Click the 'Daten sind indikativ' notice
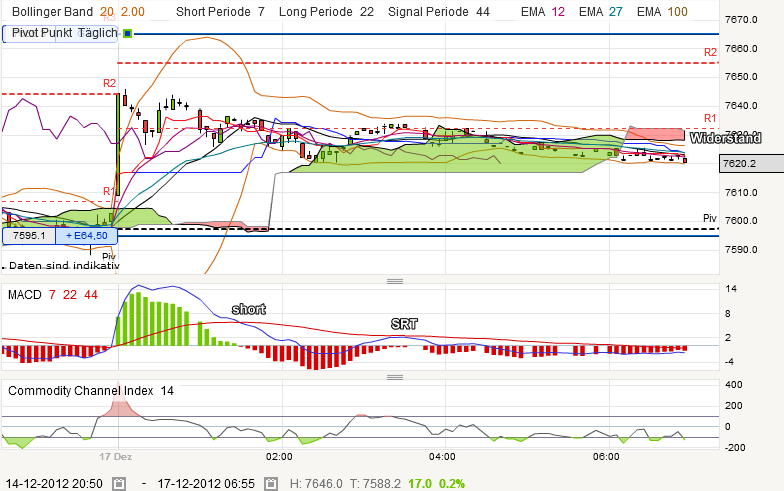The width and height of the screenshot is (784, 491). pos(62,266)
